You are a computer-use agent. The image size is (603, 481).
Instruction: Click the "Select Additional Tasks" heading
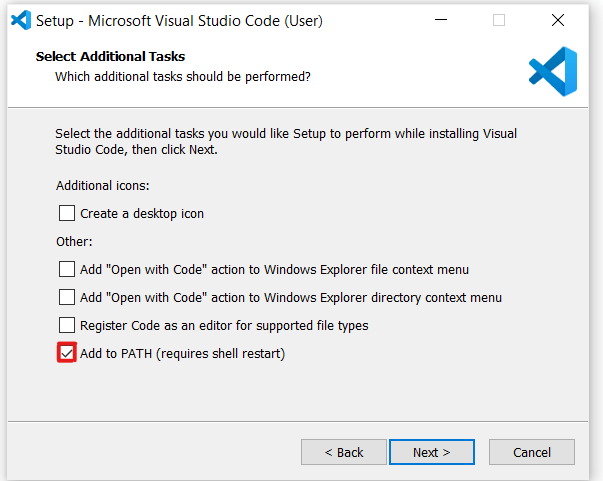pyautogui.click(x=110, y=57)
